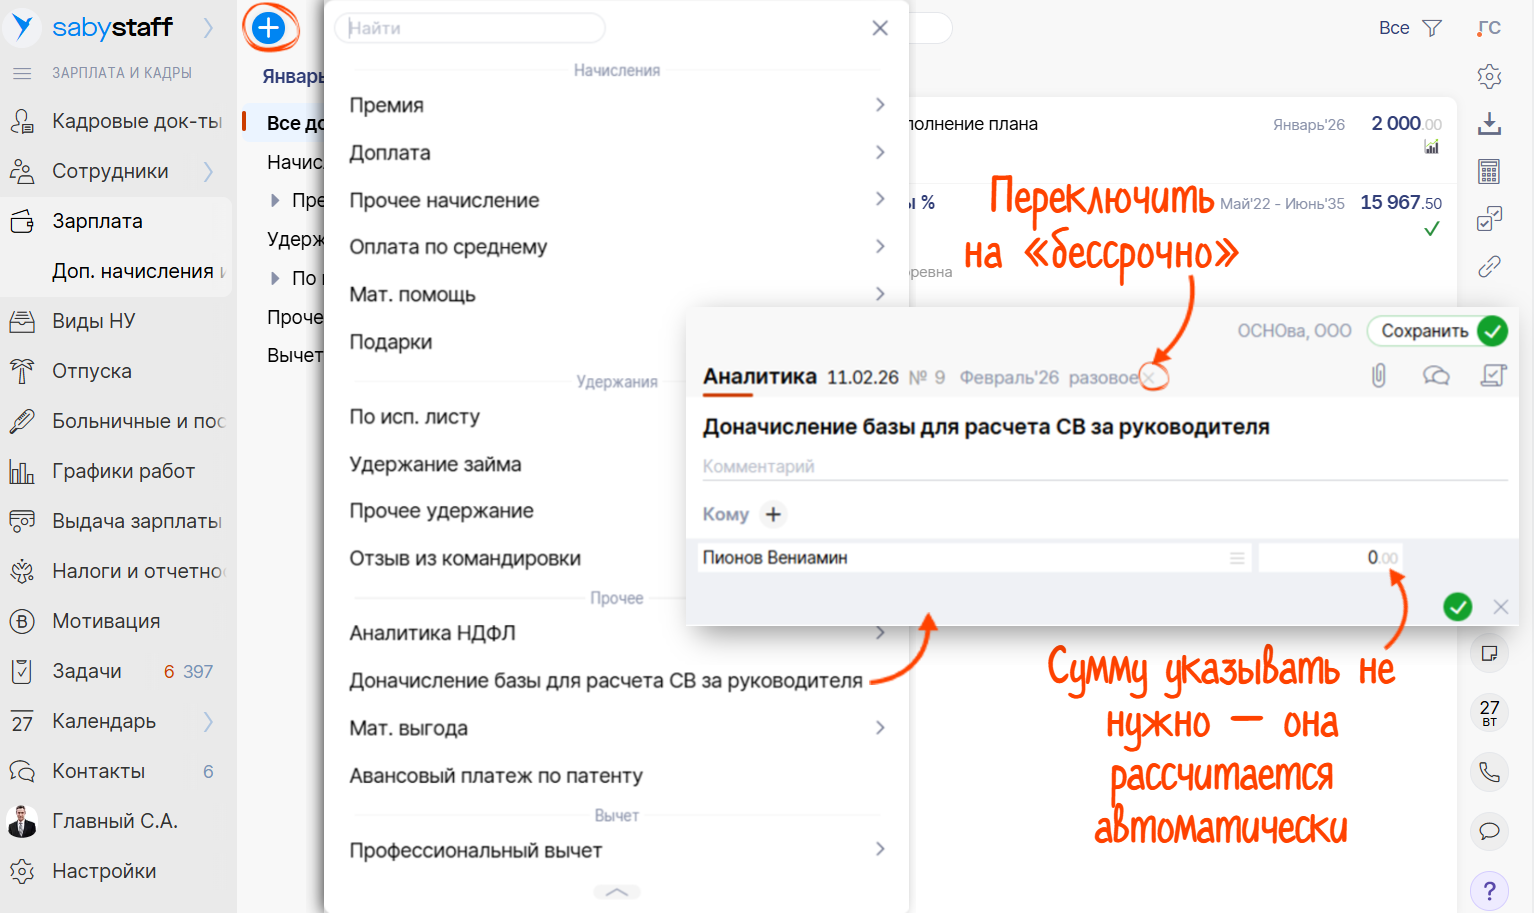Confirm the row with green checkmark
Image resolution: width=1534 pixels, height=913 pixels.
(x=1457, y=607)
